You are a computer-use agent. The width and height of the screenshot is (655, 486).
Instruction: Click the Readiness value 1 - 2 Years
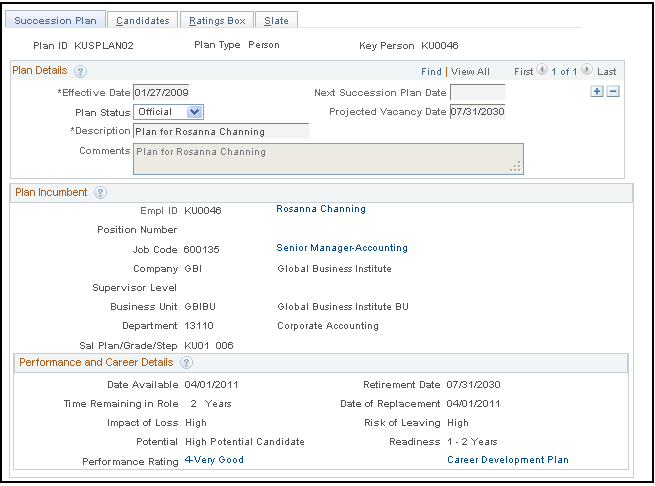[472, 442]
